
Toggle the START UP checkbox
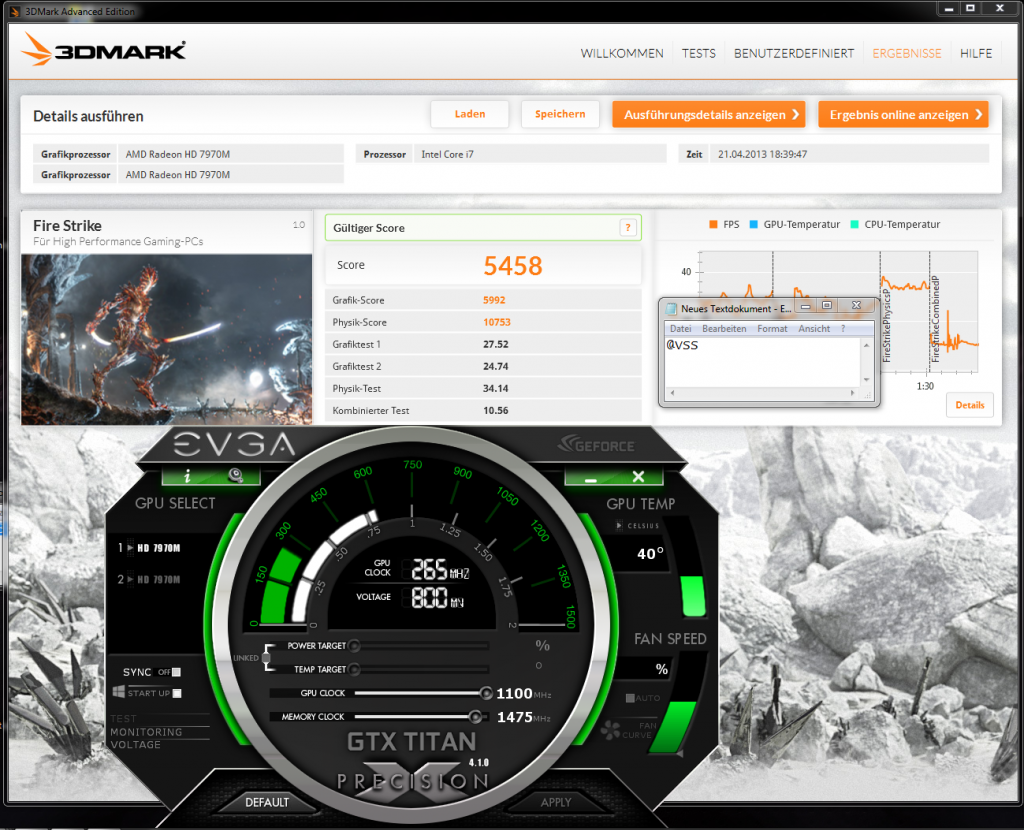pos(177,693)
